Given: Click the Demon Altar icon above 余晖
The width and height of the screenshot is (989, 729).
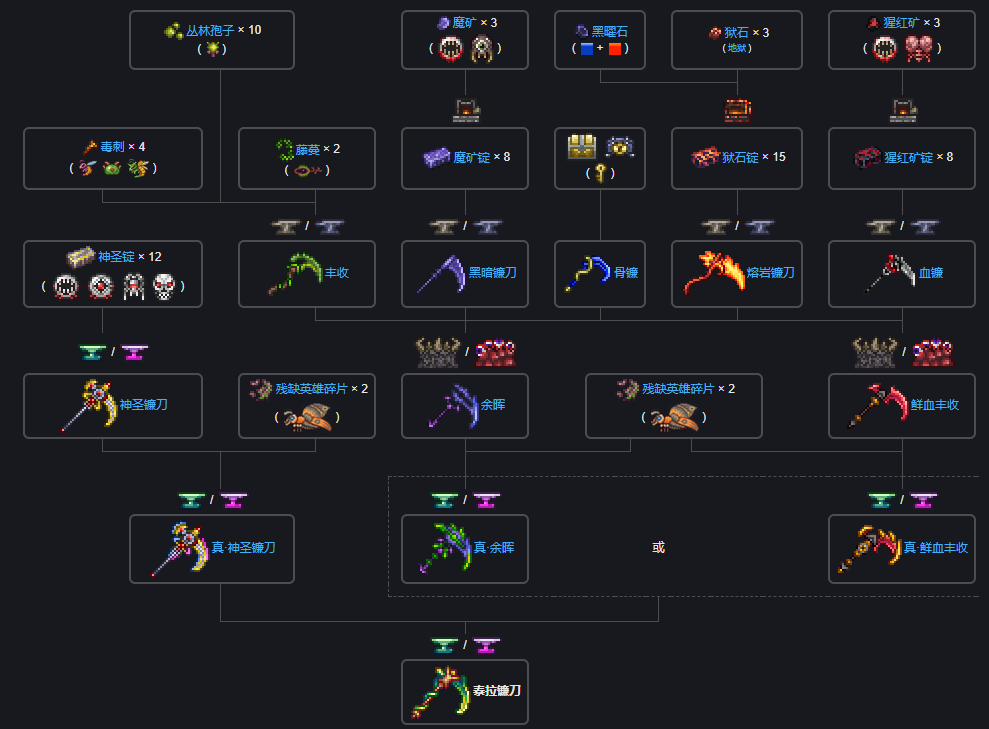Looking at the screenshot, I should (x=437, y=353).
